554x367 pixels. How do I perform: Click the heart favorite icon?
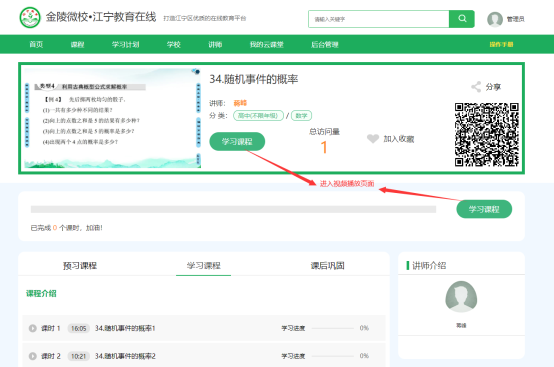[373, 138]
